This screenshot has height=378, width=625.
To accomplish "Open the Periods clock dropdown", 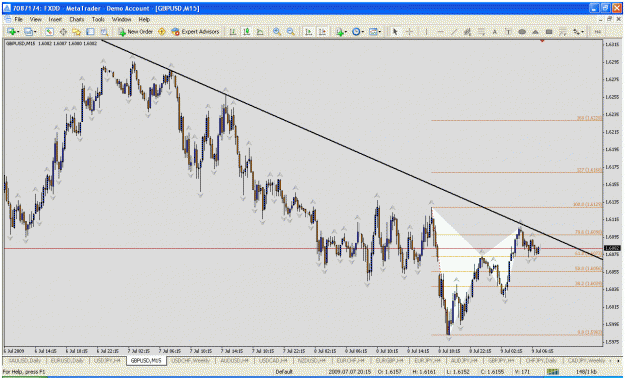I will (357, 32).
